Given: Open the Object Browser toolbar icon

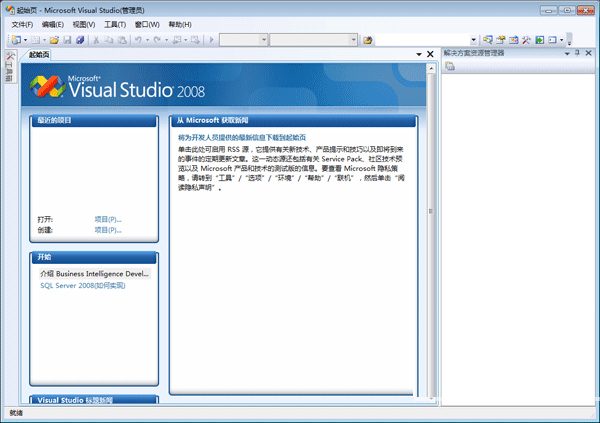Looking at the screenshot, I should (514, 39).
